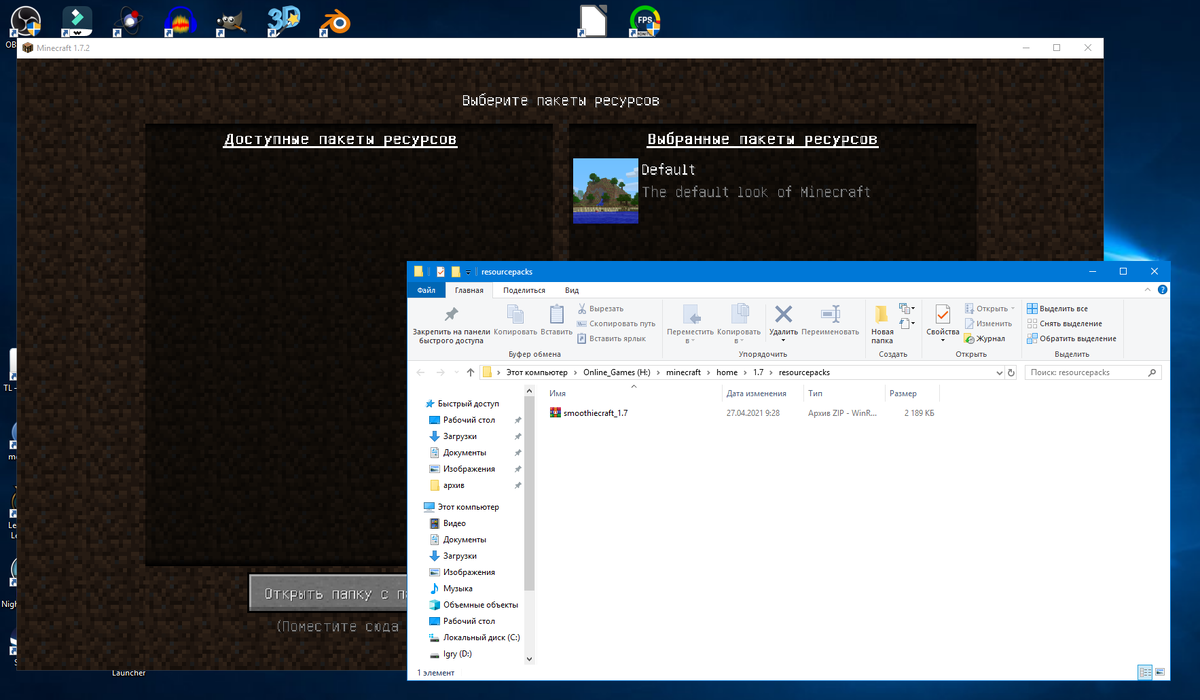Image resolution: width=1200 pixels, height=700 pixels.
Task: Open new item dropdown in Создать group
Action: coord(906,309)
